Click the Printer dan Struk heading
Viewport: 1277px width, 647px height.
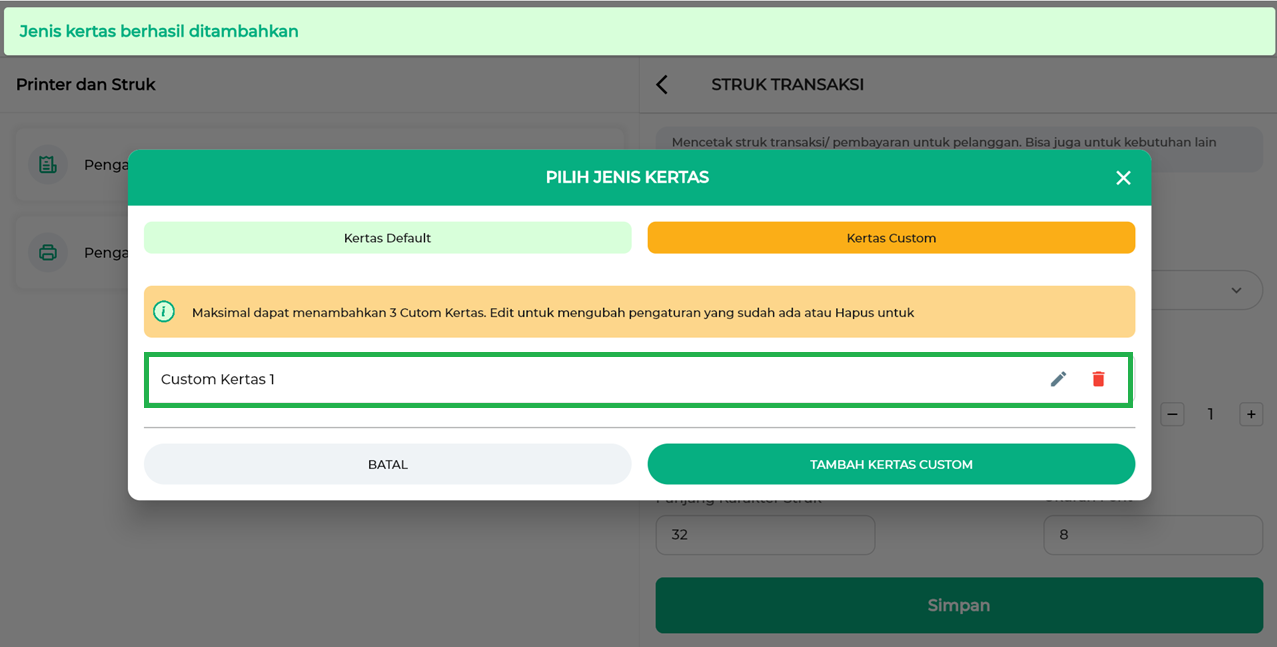(86, 85)
